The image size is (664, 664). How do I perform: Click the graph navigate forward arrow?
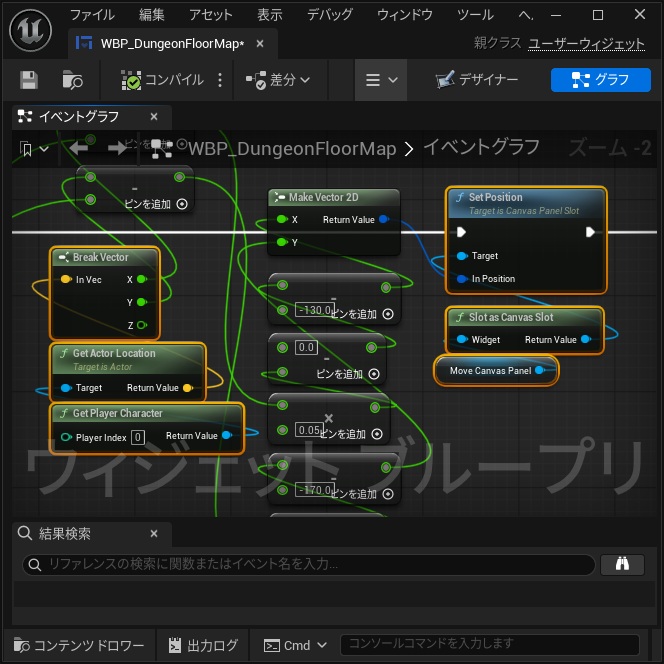pos(117,148)
